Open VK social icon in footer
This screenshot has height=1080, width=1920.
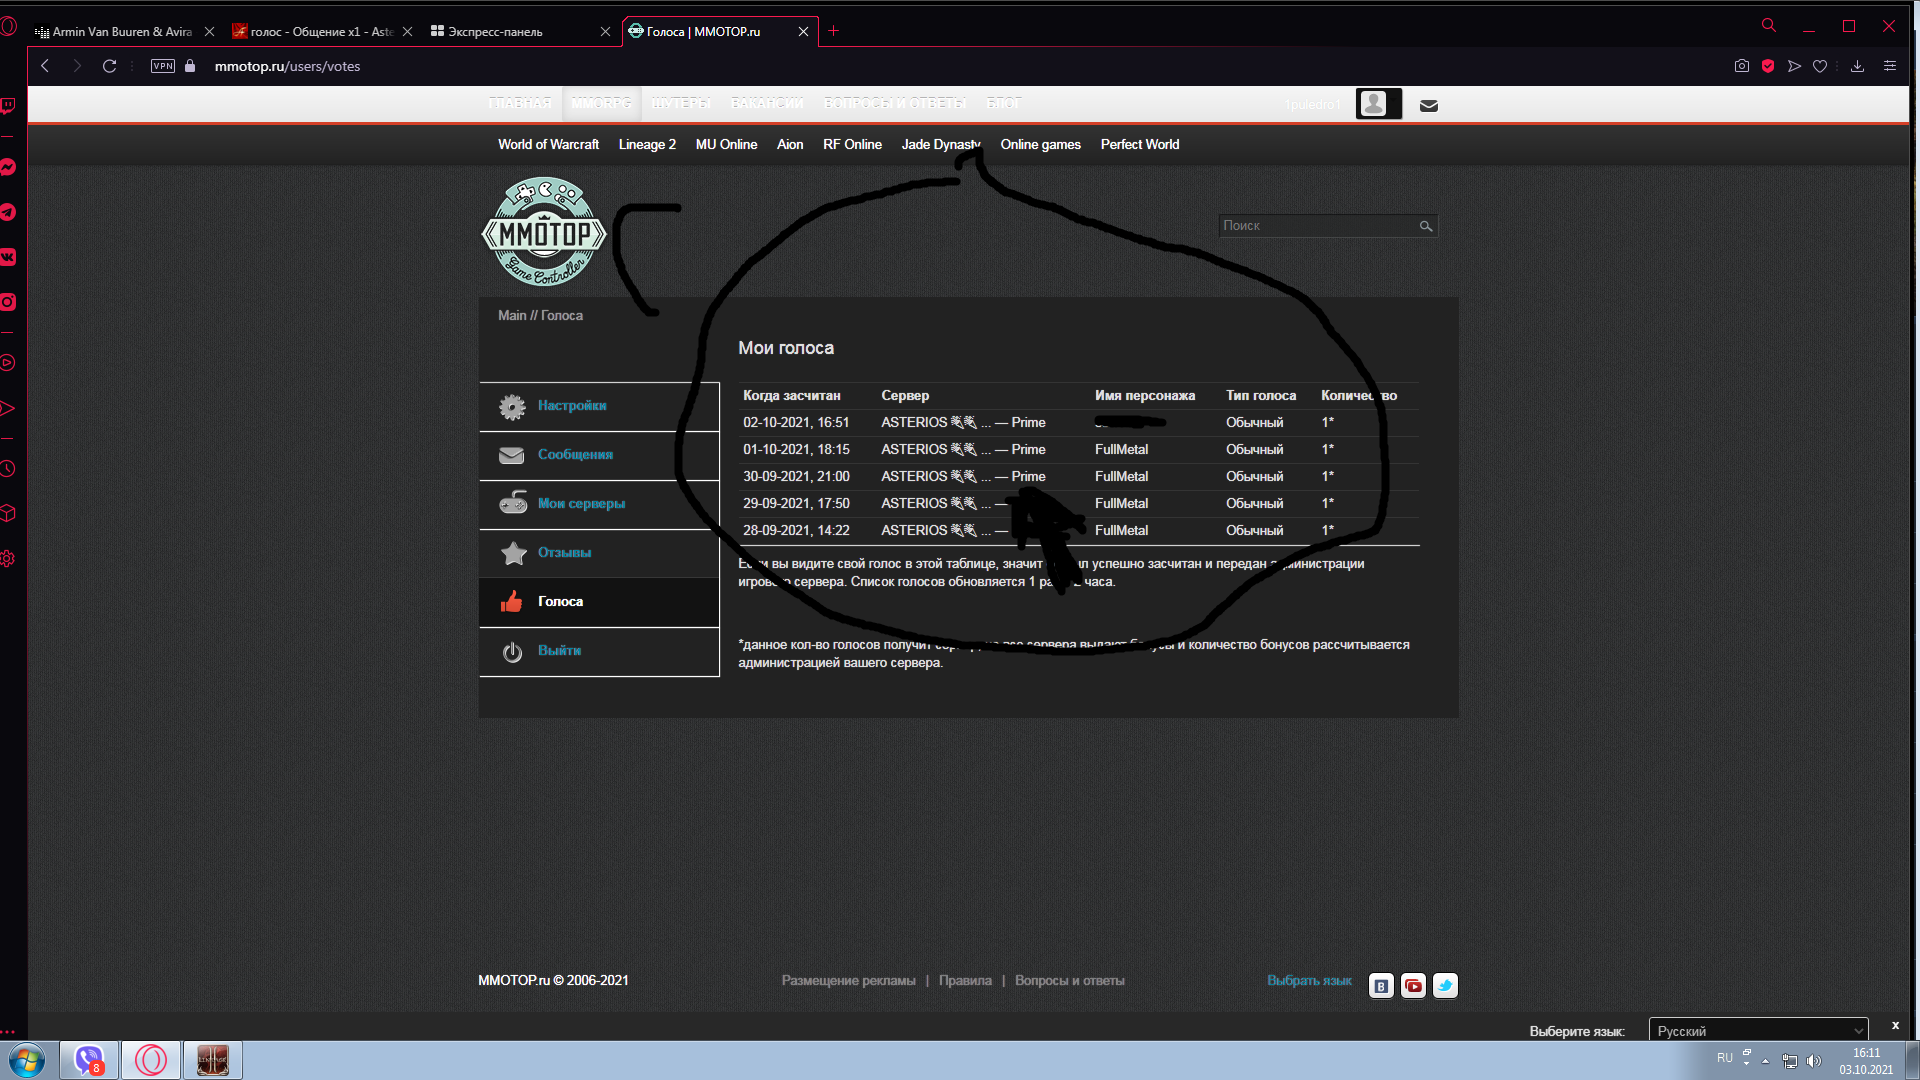pyautogui.click(x=1381, y=986)
